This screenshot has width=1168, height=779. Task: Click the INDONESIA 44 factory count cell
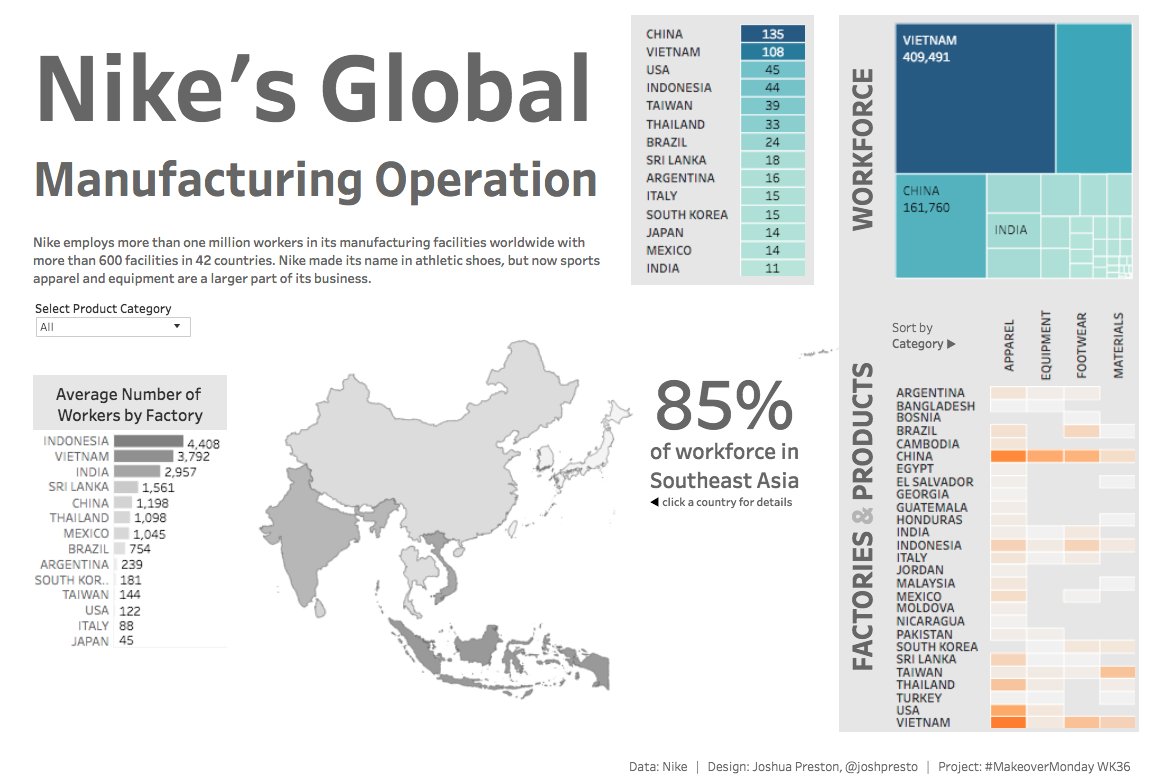click(772, 87)
